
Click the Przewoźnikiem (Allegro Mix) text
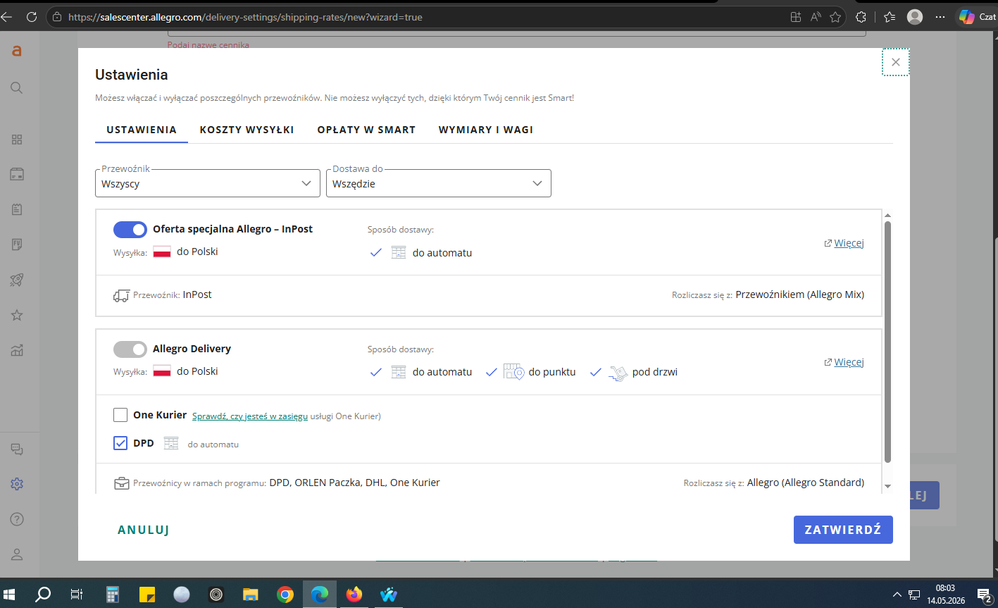point(799,295)
